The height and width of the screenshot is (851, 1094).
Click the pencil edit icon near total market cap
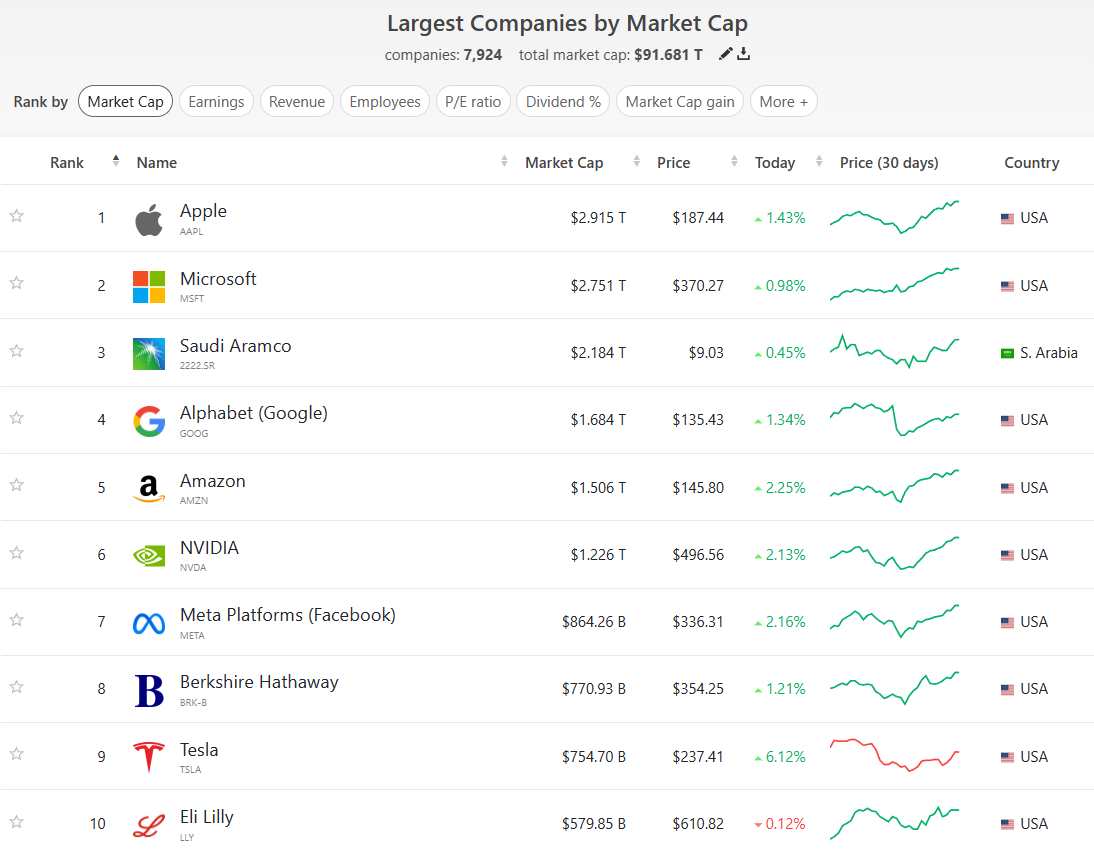tap(726, 54)
